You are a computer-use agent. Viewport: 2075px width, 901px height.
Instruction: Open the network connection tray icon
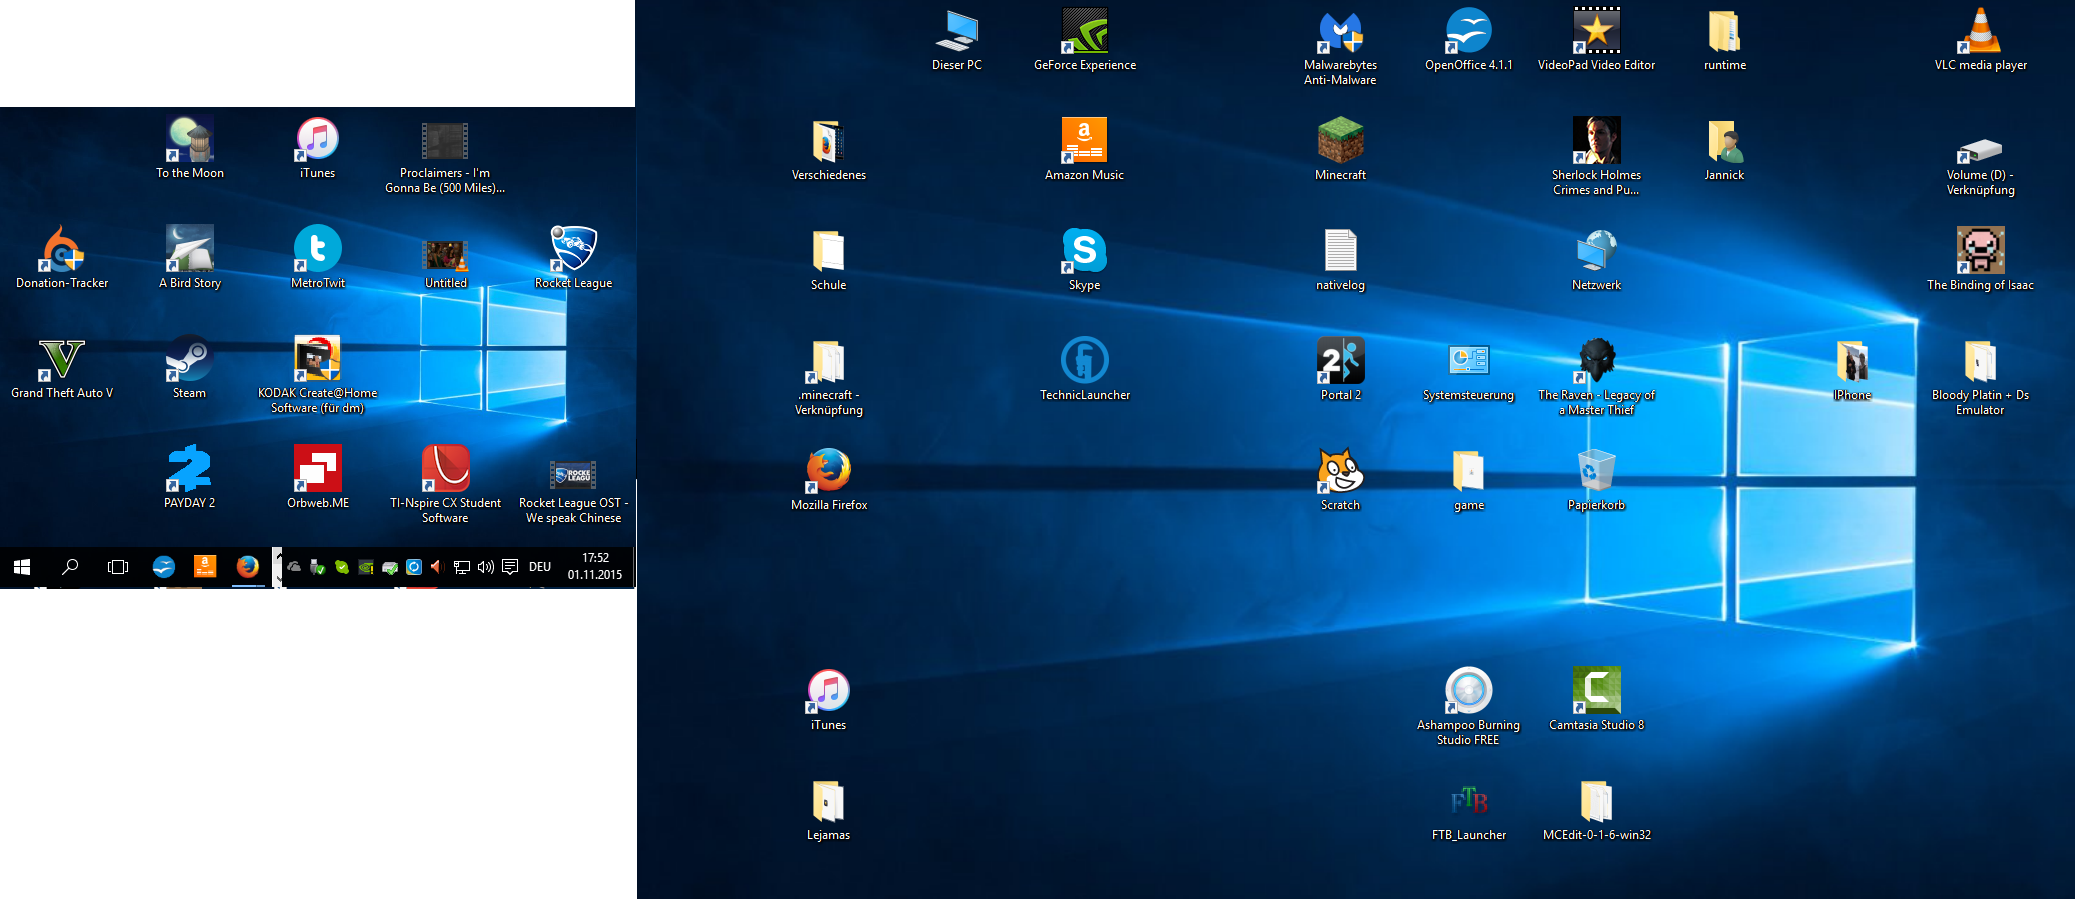(462, 567)
